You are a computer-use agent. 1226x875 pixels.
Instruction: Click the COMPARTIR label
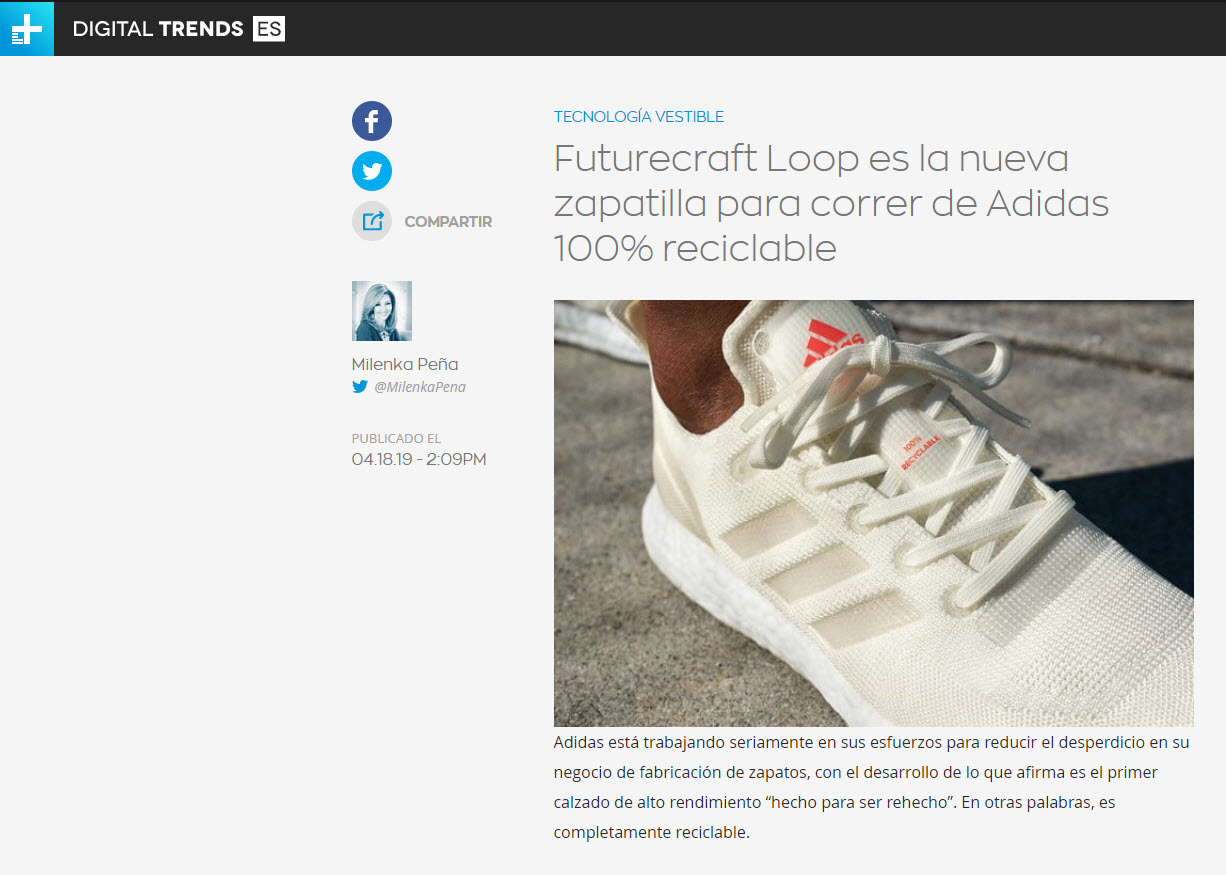point(448,222)
